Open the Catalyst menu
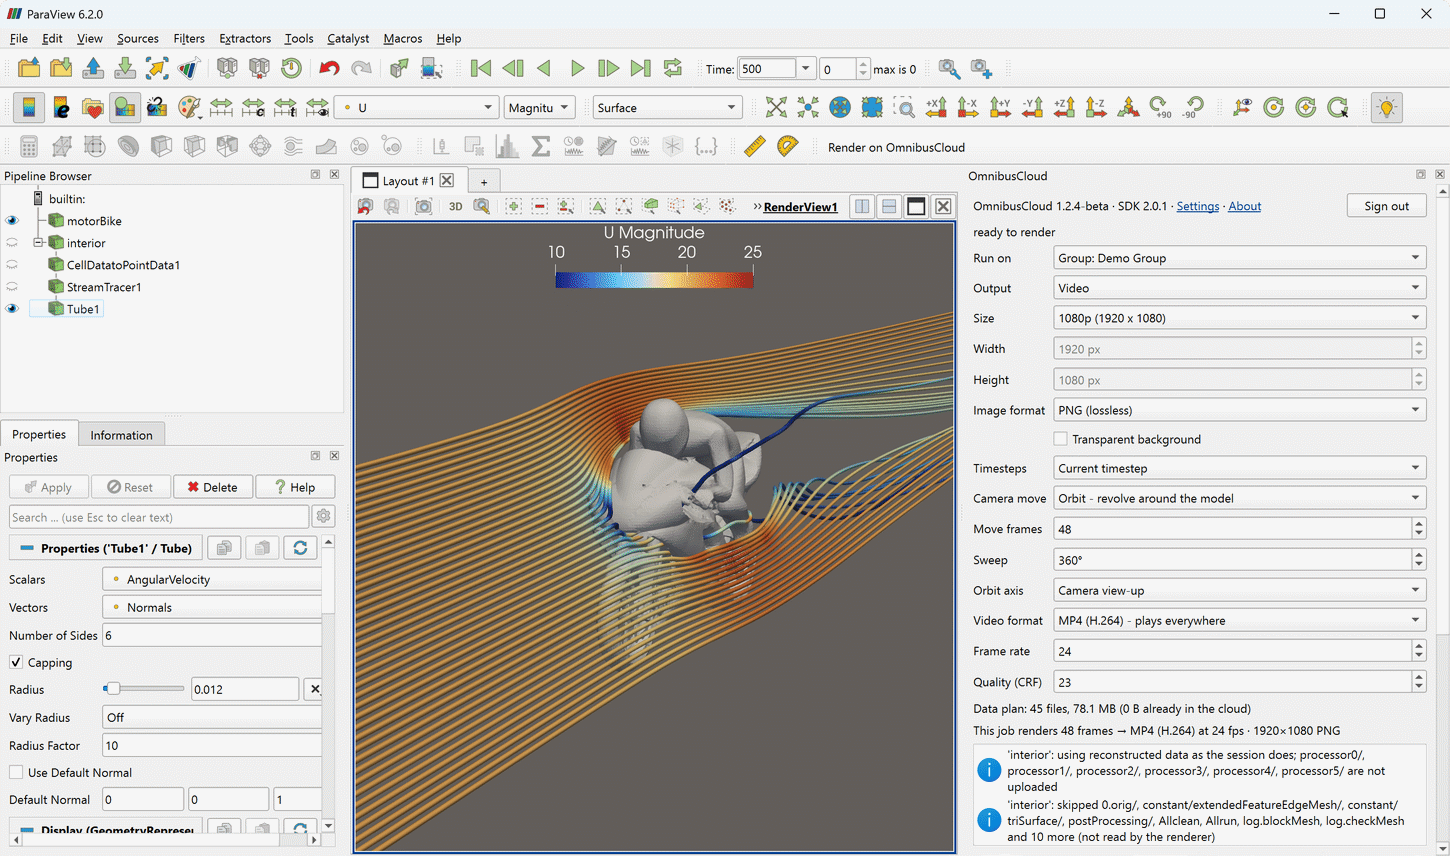 pyautogui.click(x=348, y=38)
